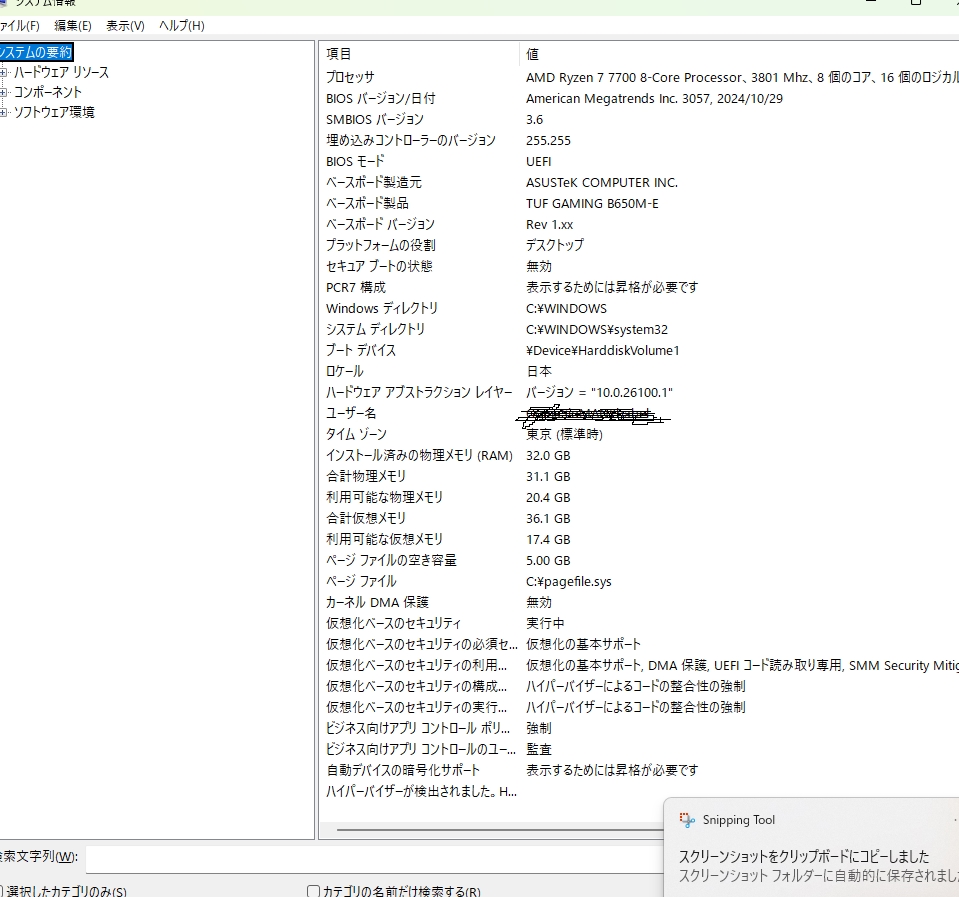The width and height of the screenshot is (959, 897).
Task: Click the AMD Ryzen 7 7700 processor value
Action: pyautogui.click(x=742, y=77)
